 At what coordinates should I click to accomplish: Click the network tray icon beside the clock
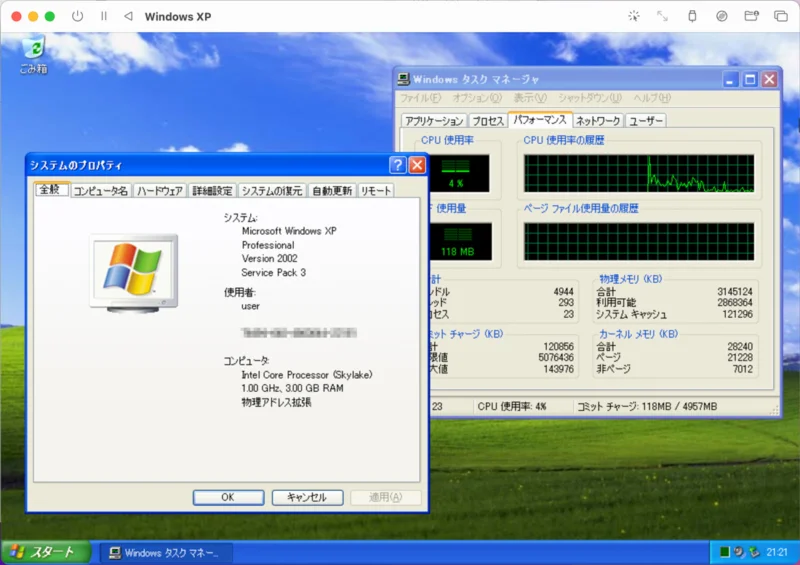coord(754,552)
